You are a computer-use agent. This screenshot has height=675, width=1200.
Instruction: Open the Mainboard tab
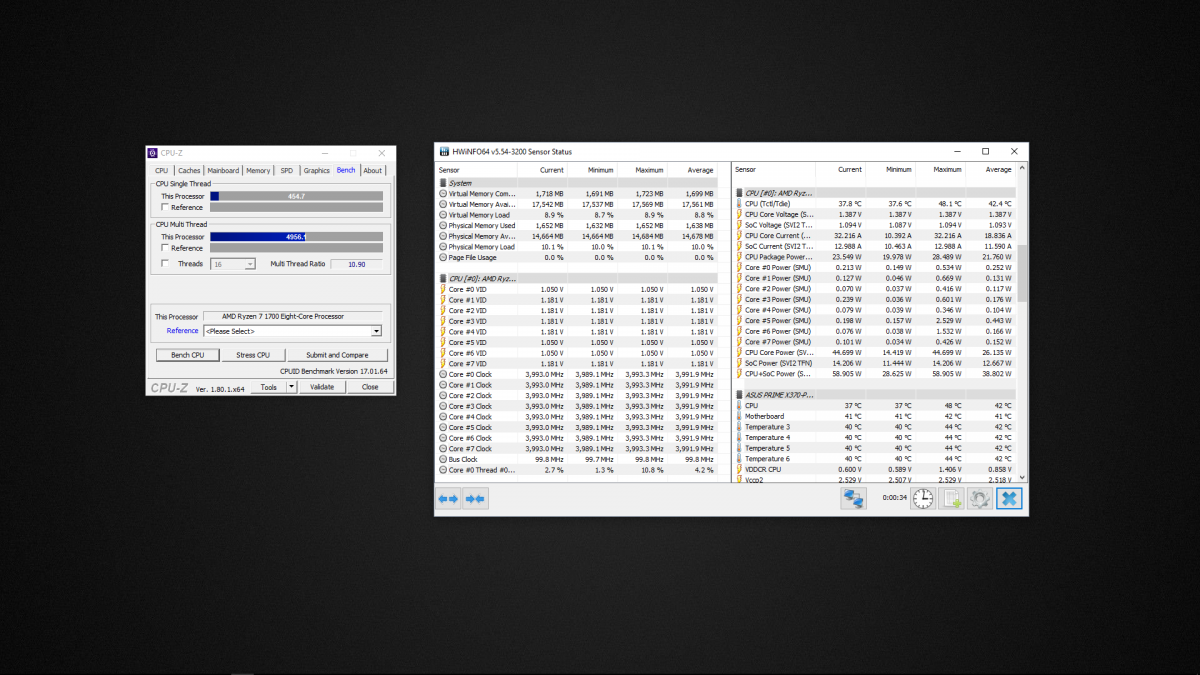(x=223, y=170)
